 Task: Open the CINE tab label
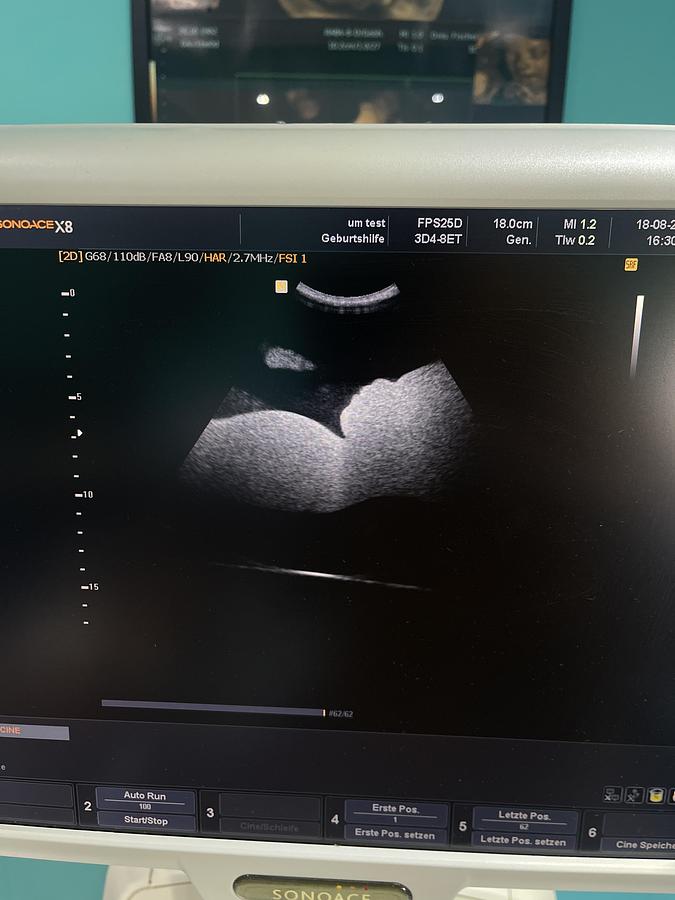(x=34, y=731)
